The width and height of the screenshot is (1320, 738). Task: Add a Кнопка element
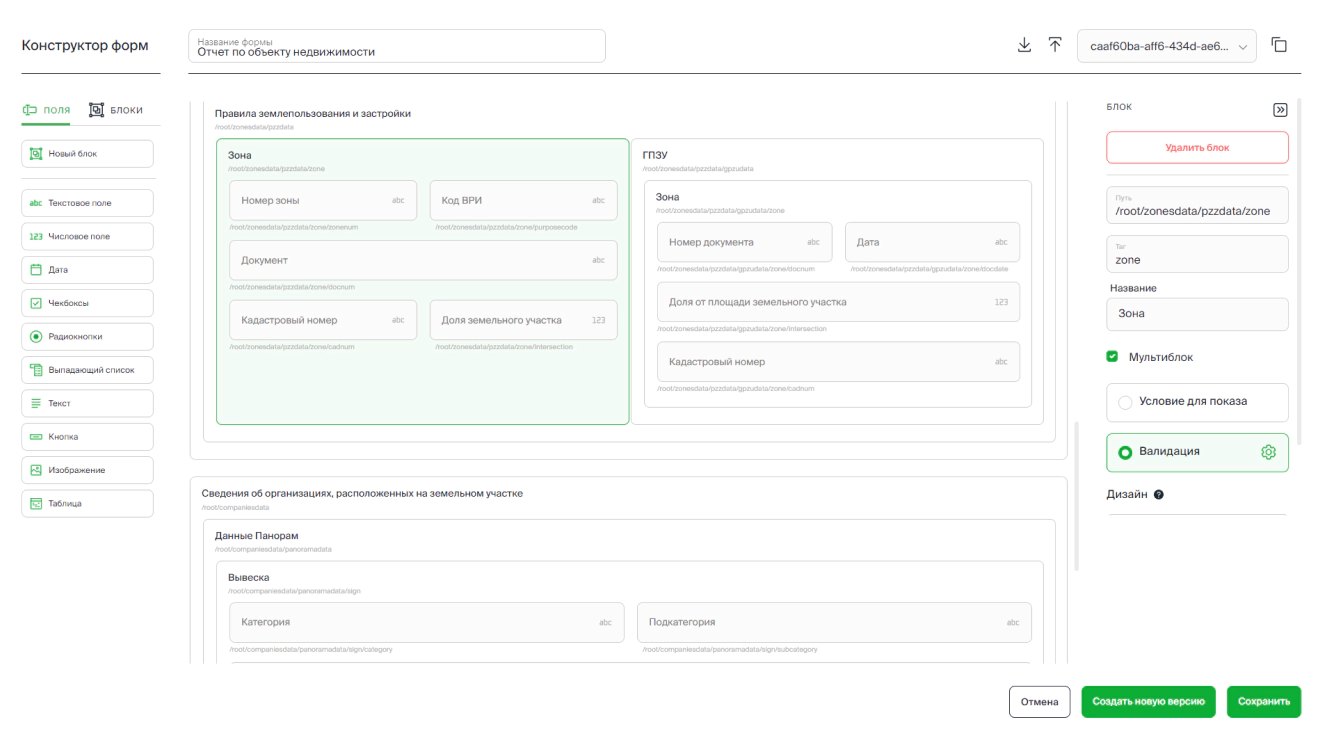87,437
